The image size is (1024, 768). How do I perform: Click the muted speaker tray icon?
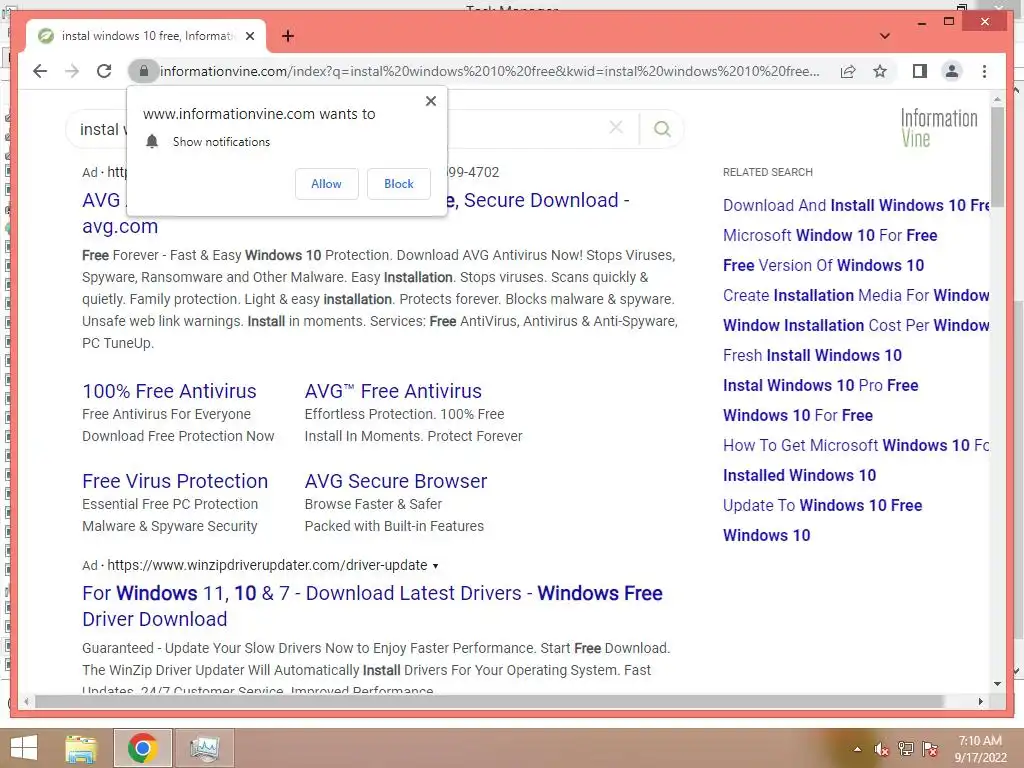[x=882, y=749]
